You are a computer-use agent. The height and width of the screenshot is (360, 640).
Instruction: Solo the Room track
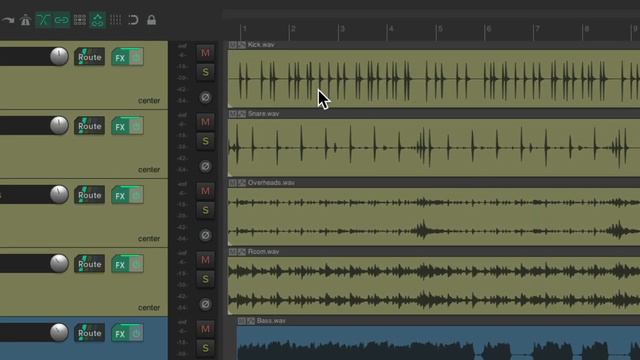click(x=205, y=279)
